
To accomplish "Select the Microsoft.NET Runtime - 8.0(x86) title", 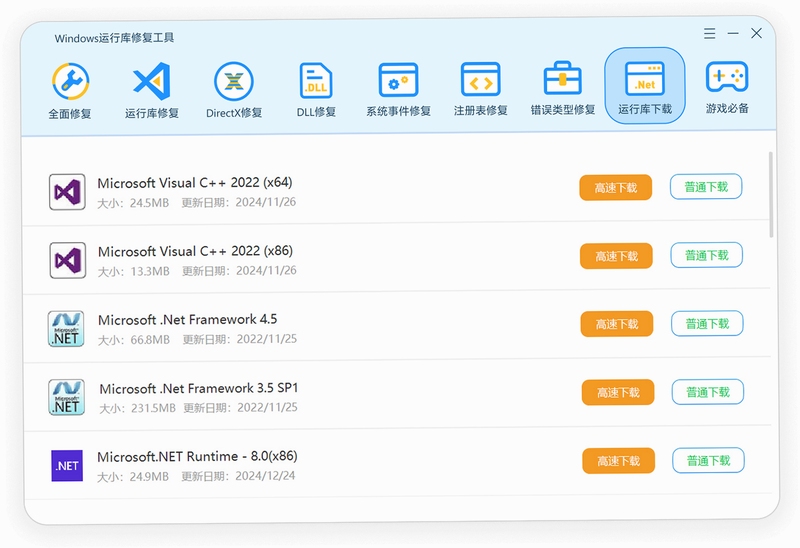I will click(197, 456).
